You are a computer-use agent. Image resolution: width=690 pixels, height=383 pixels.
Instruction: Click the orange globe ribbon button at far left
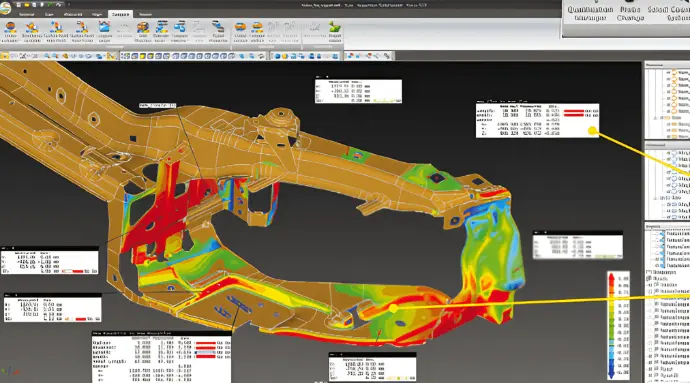(10, 32)
